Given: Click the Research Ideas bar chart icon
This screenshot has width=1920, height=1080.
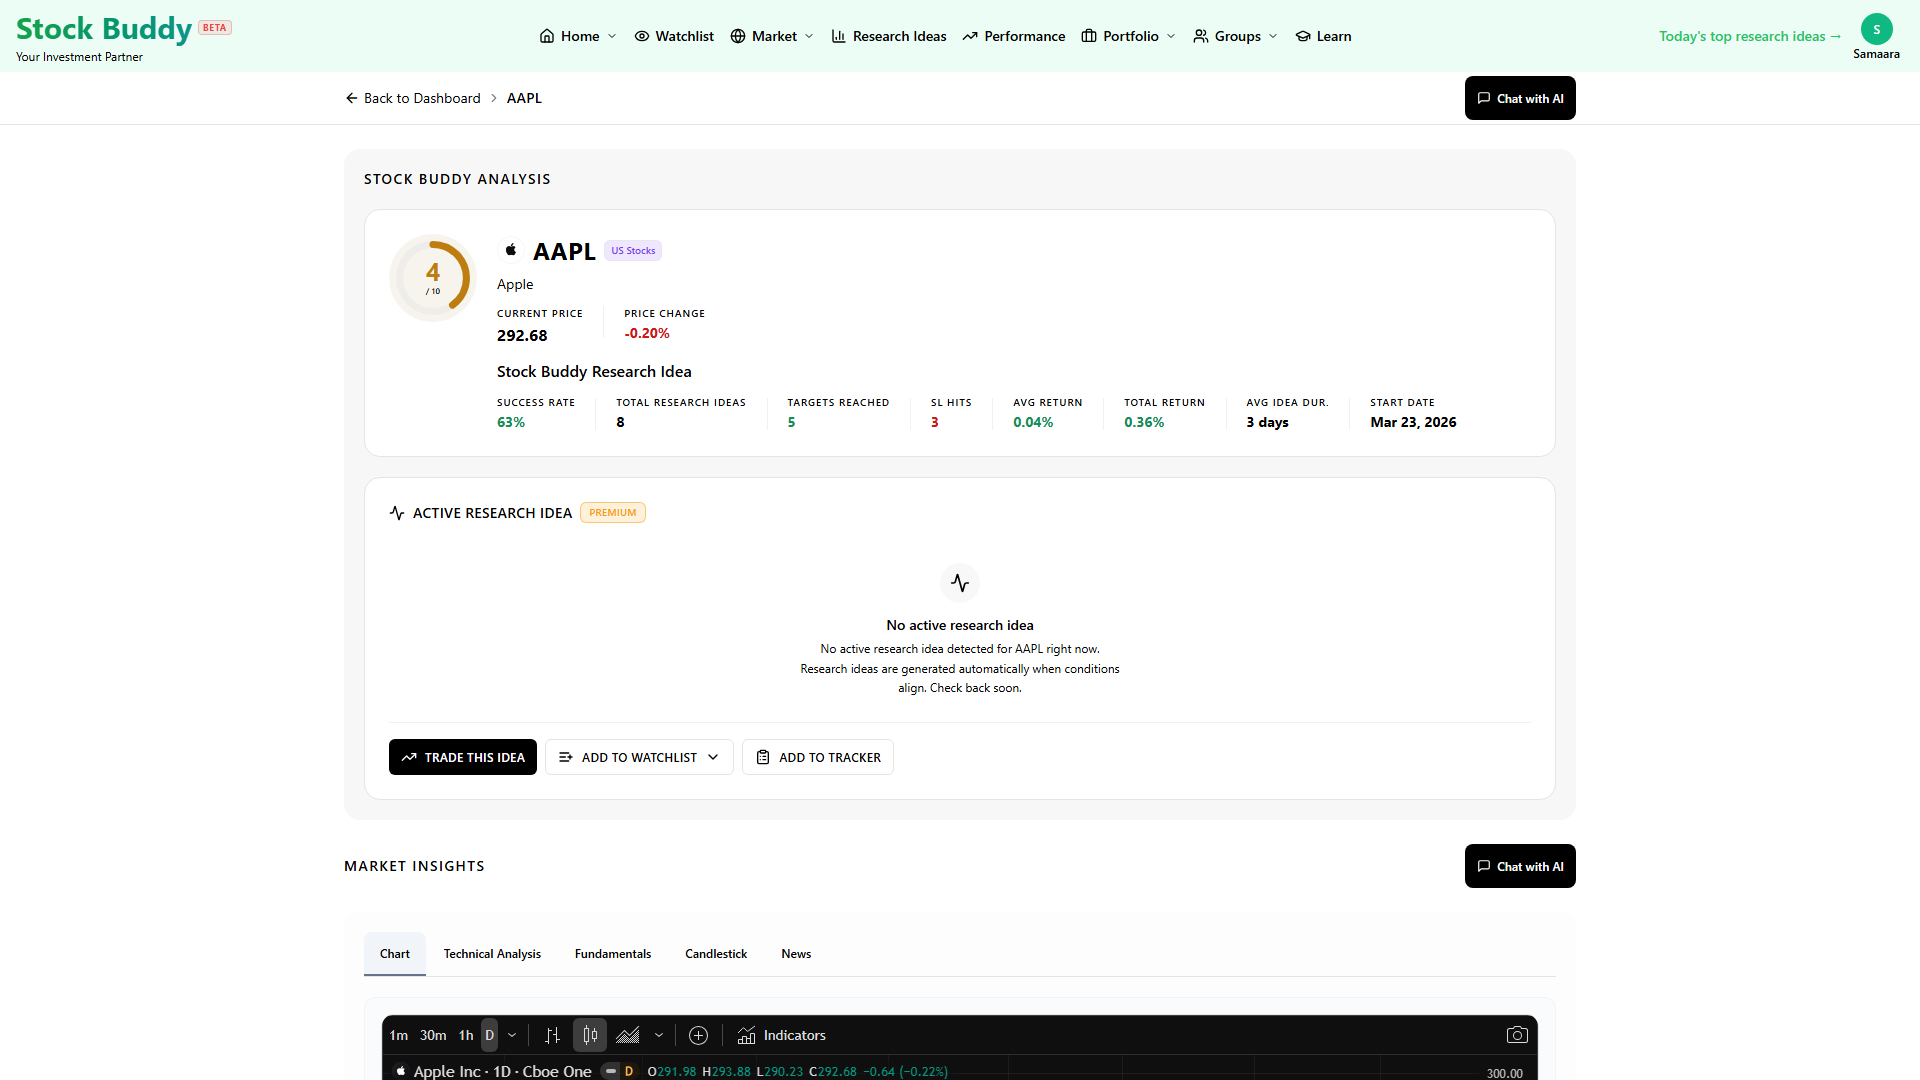Looking at the screenshot, I should 839,36.
